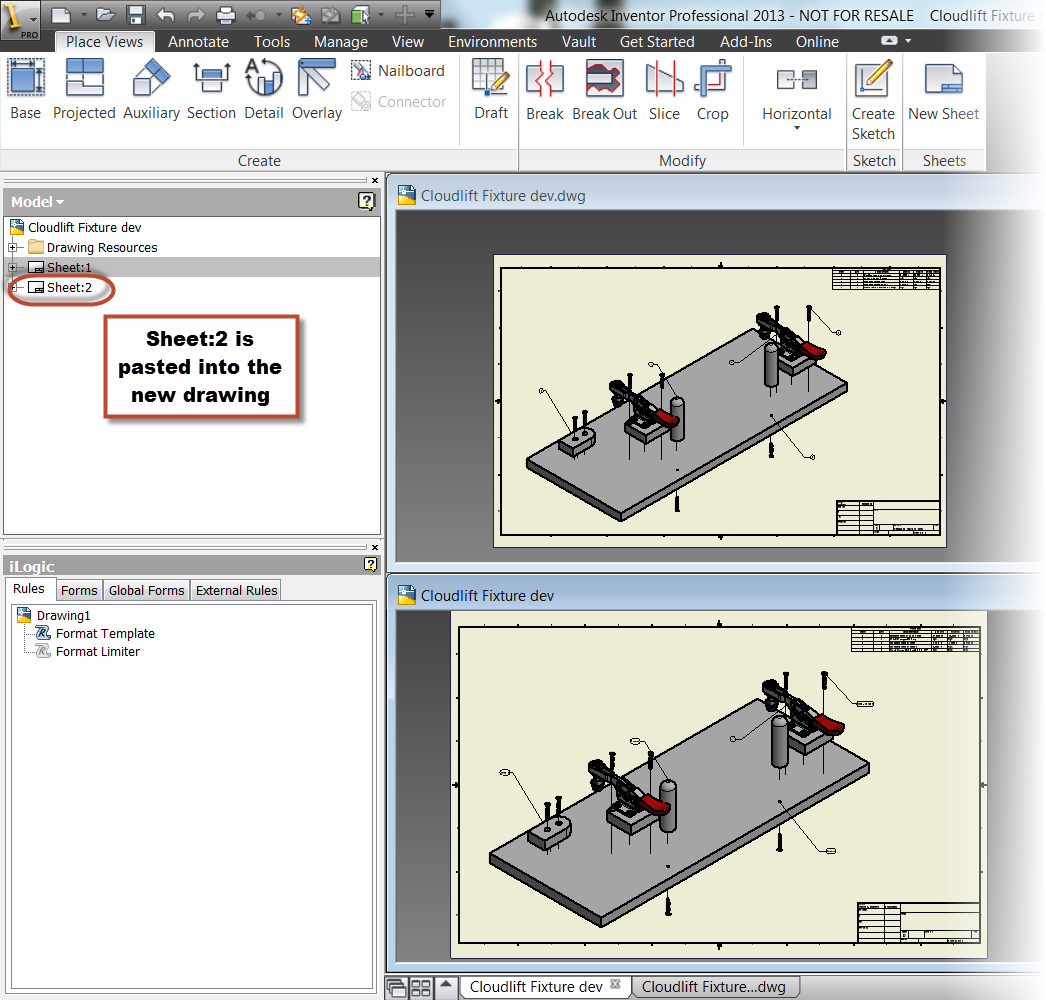The image size is (1046, 1000).
Task: Apply the Crop view tool
Action: tap(712, 91)
